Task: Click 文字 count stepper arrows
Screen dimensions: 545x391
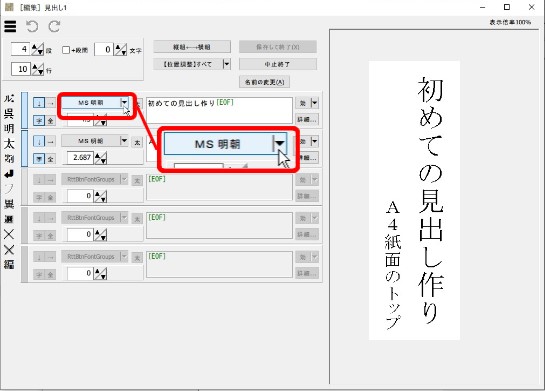Action: tap(121, 50)
